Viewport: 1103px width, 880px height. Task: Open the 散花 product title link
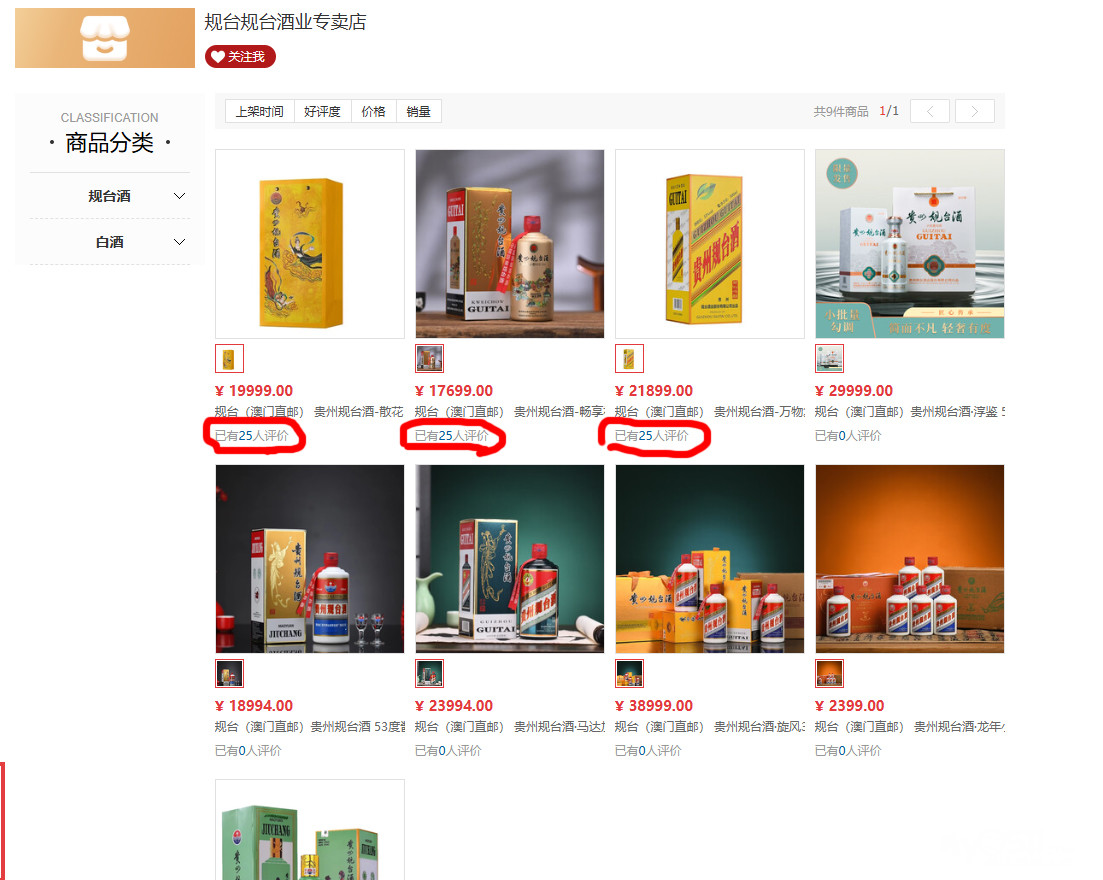[x=309, y=412]
